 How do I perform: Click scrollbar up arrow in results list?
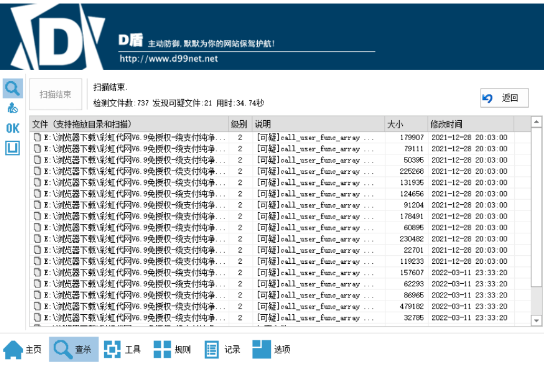coord(536,122)
